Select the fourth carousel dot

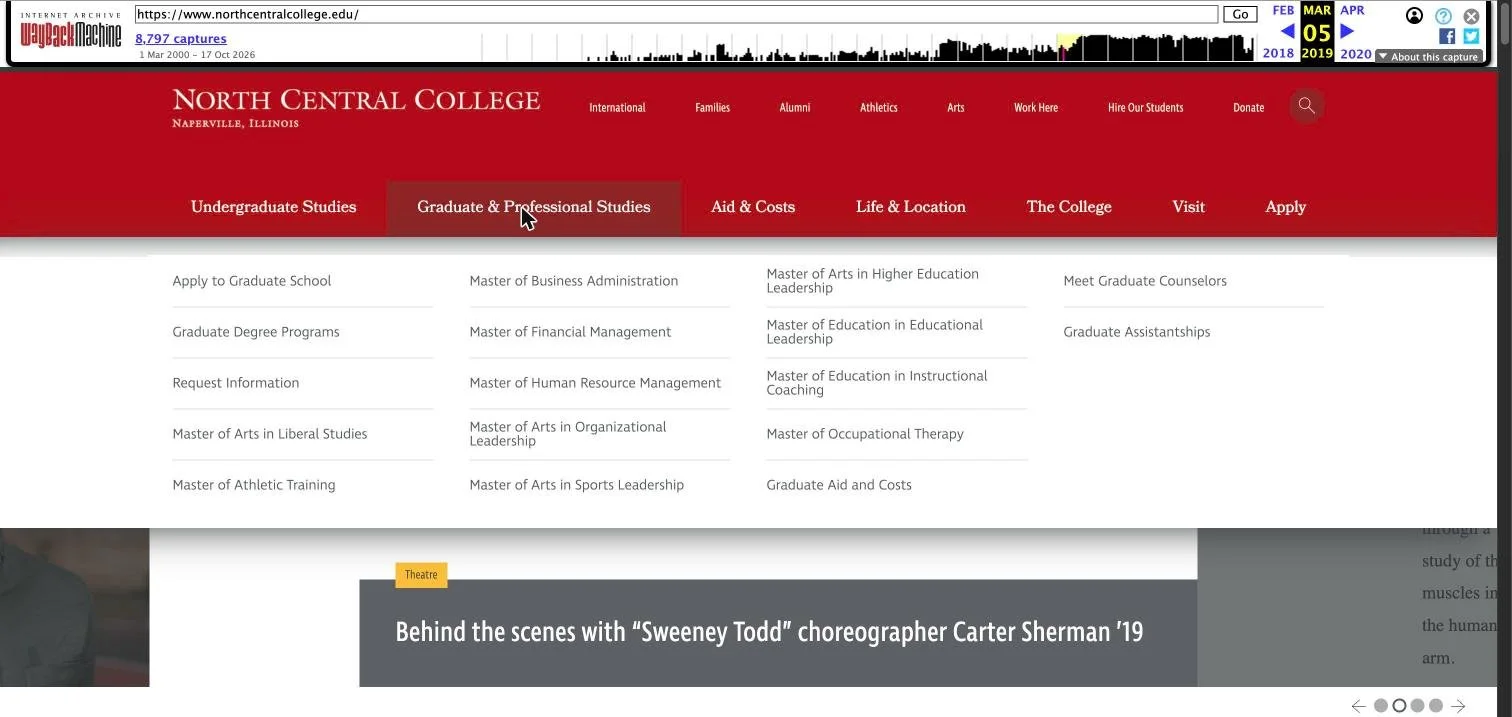(1436, 706)
